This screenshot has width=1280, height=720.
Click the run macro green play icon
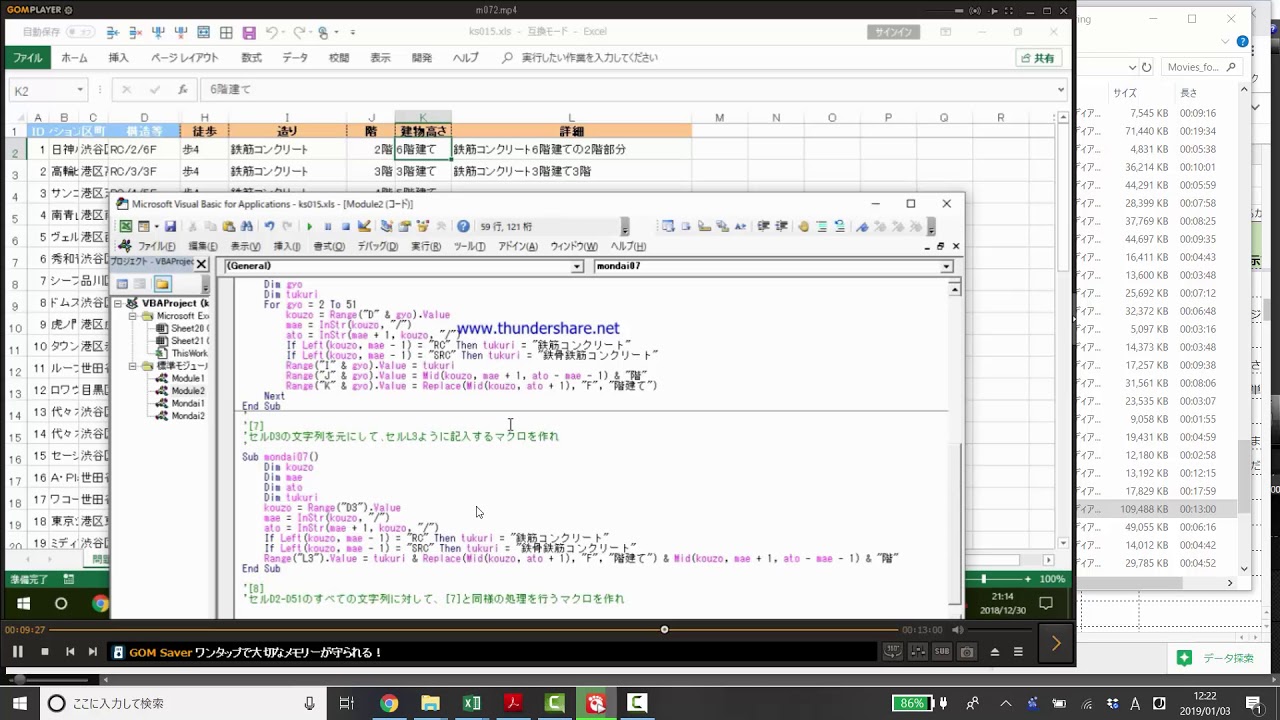[x=309, y=227]
